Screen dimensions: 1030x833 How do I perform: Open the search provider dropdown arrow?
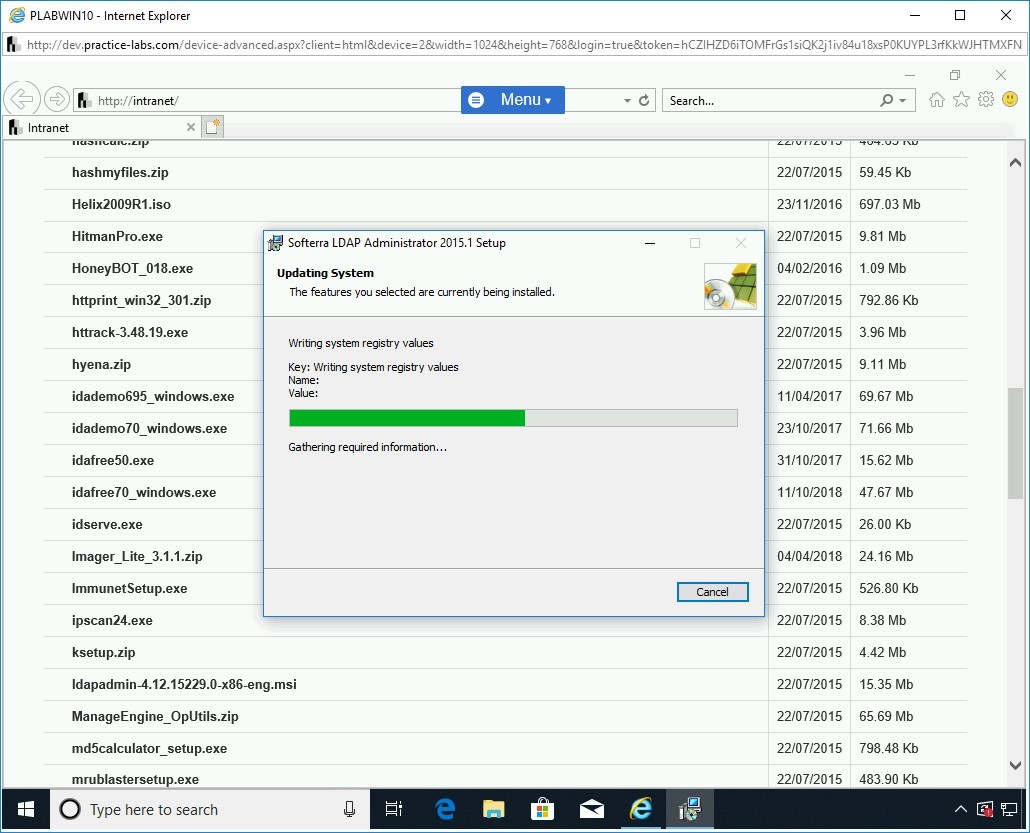[903, 101]
